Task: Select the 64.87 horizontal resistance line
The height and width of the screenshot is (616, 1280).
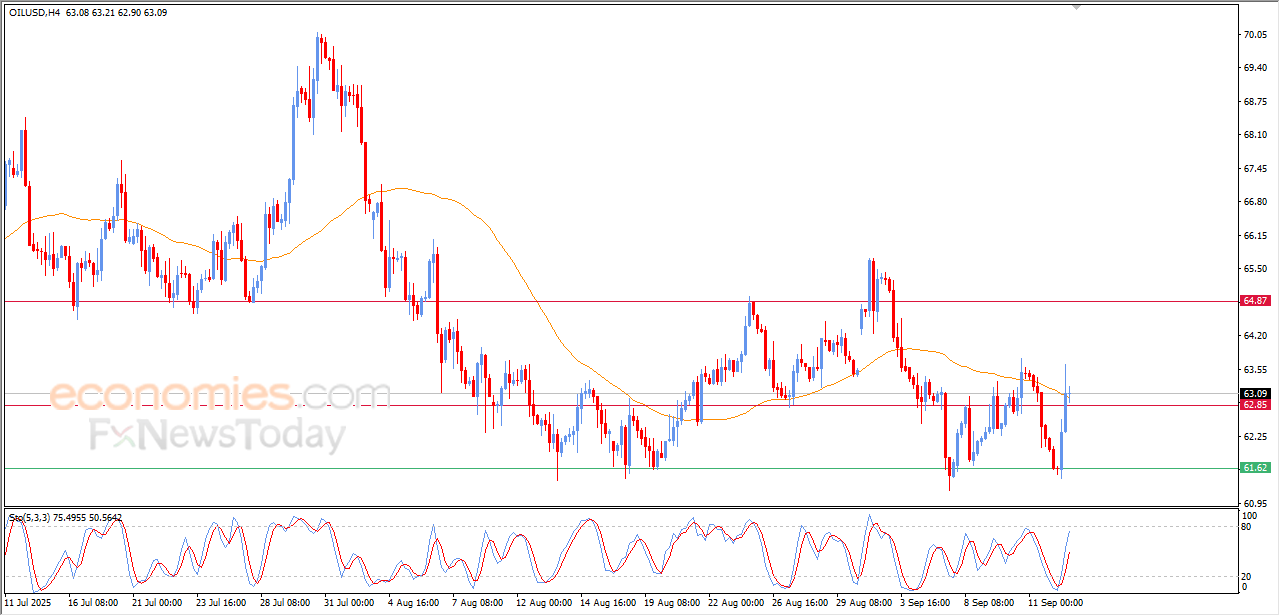Action: click(620, 300)
